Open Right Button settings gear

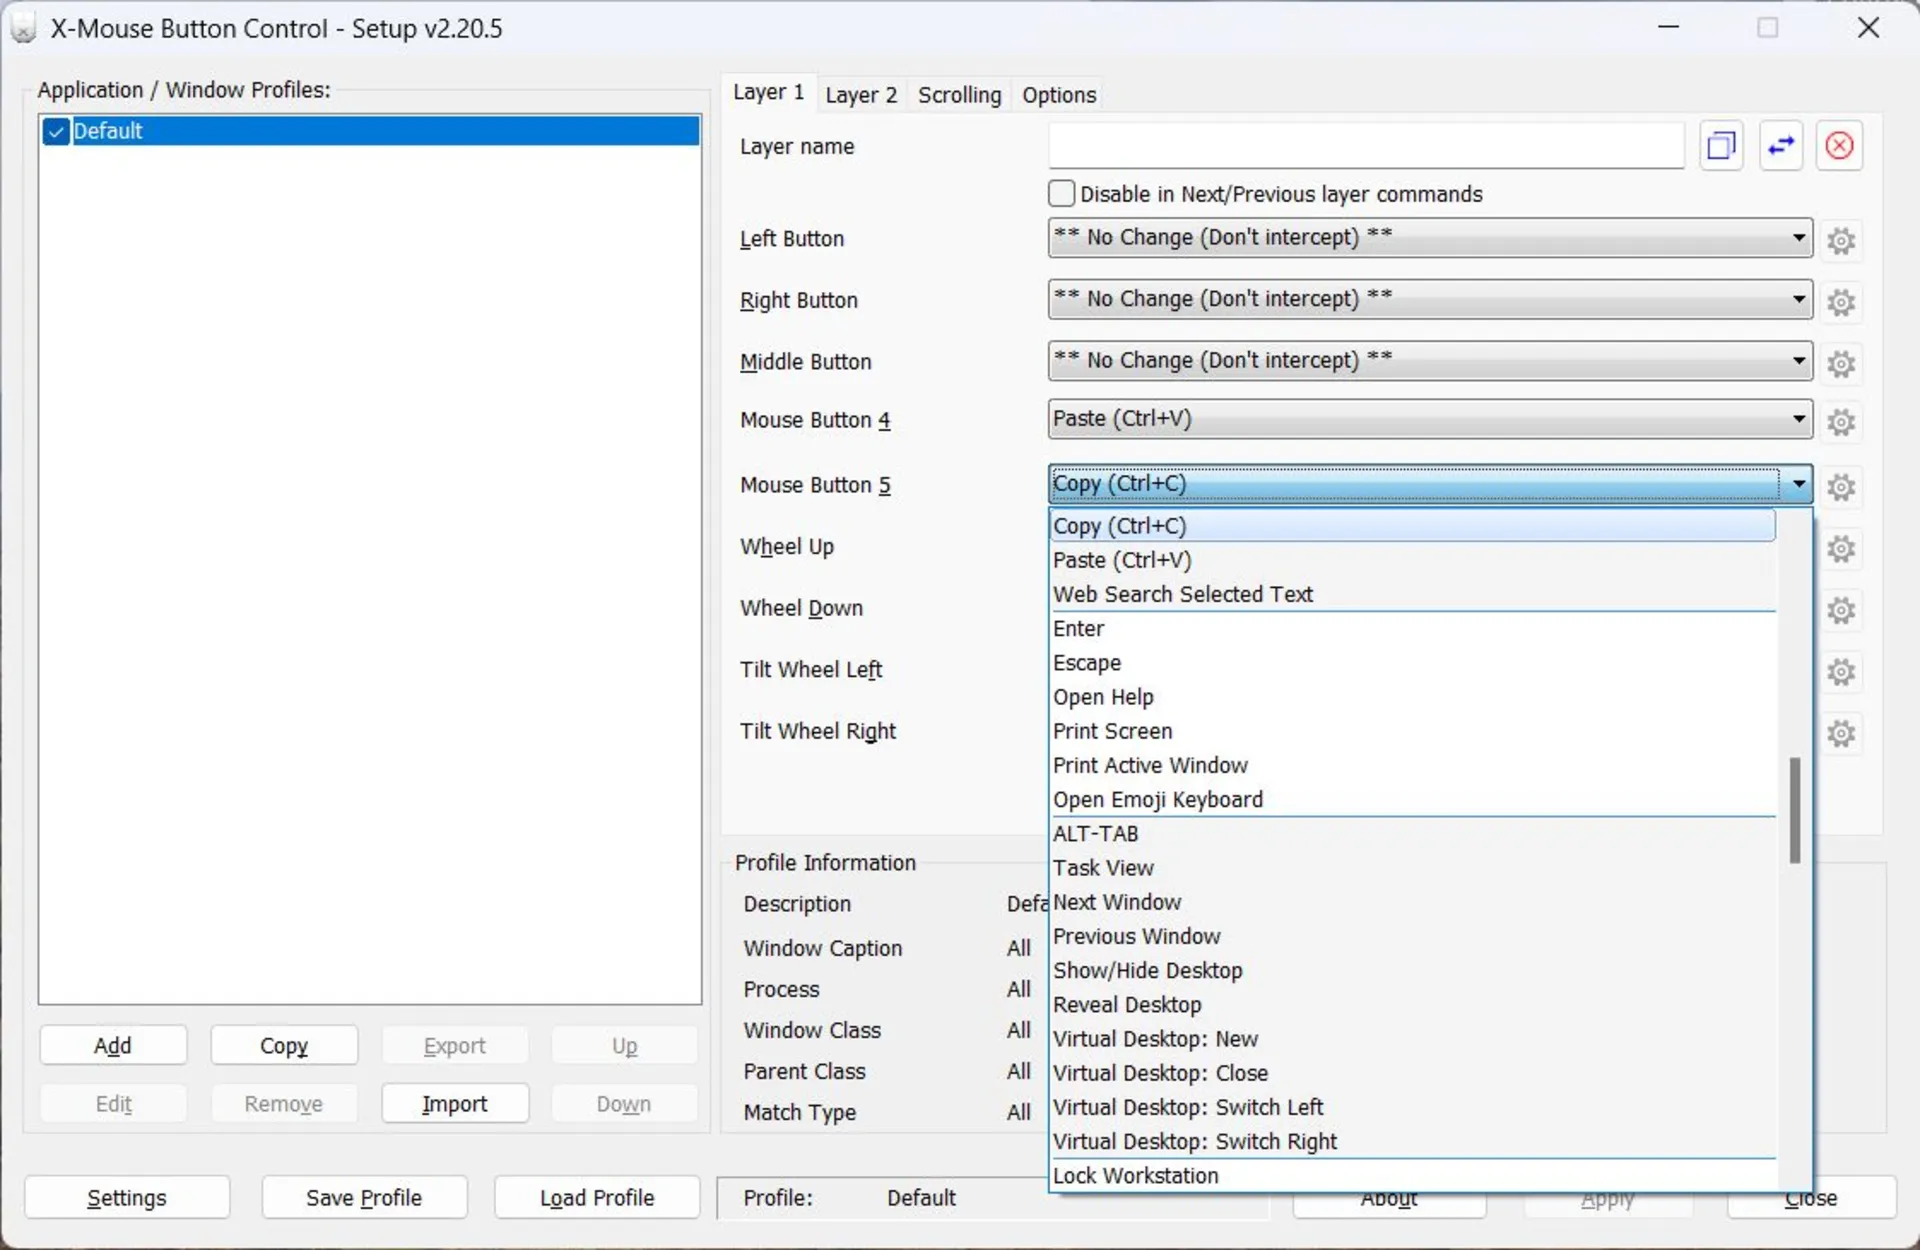click(1841, 301)
